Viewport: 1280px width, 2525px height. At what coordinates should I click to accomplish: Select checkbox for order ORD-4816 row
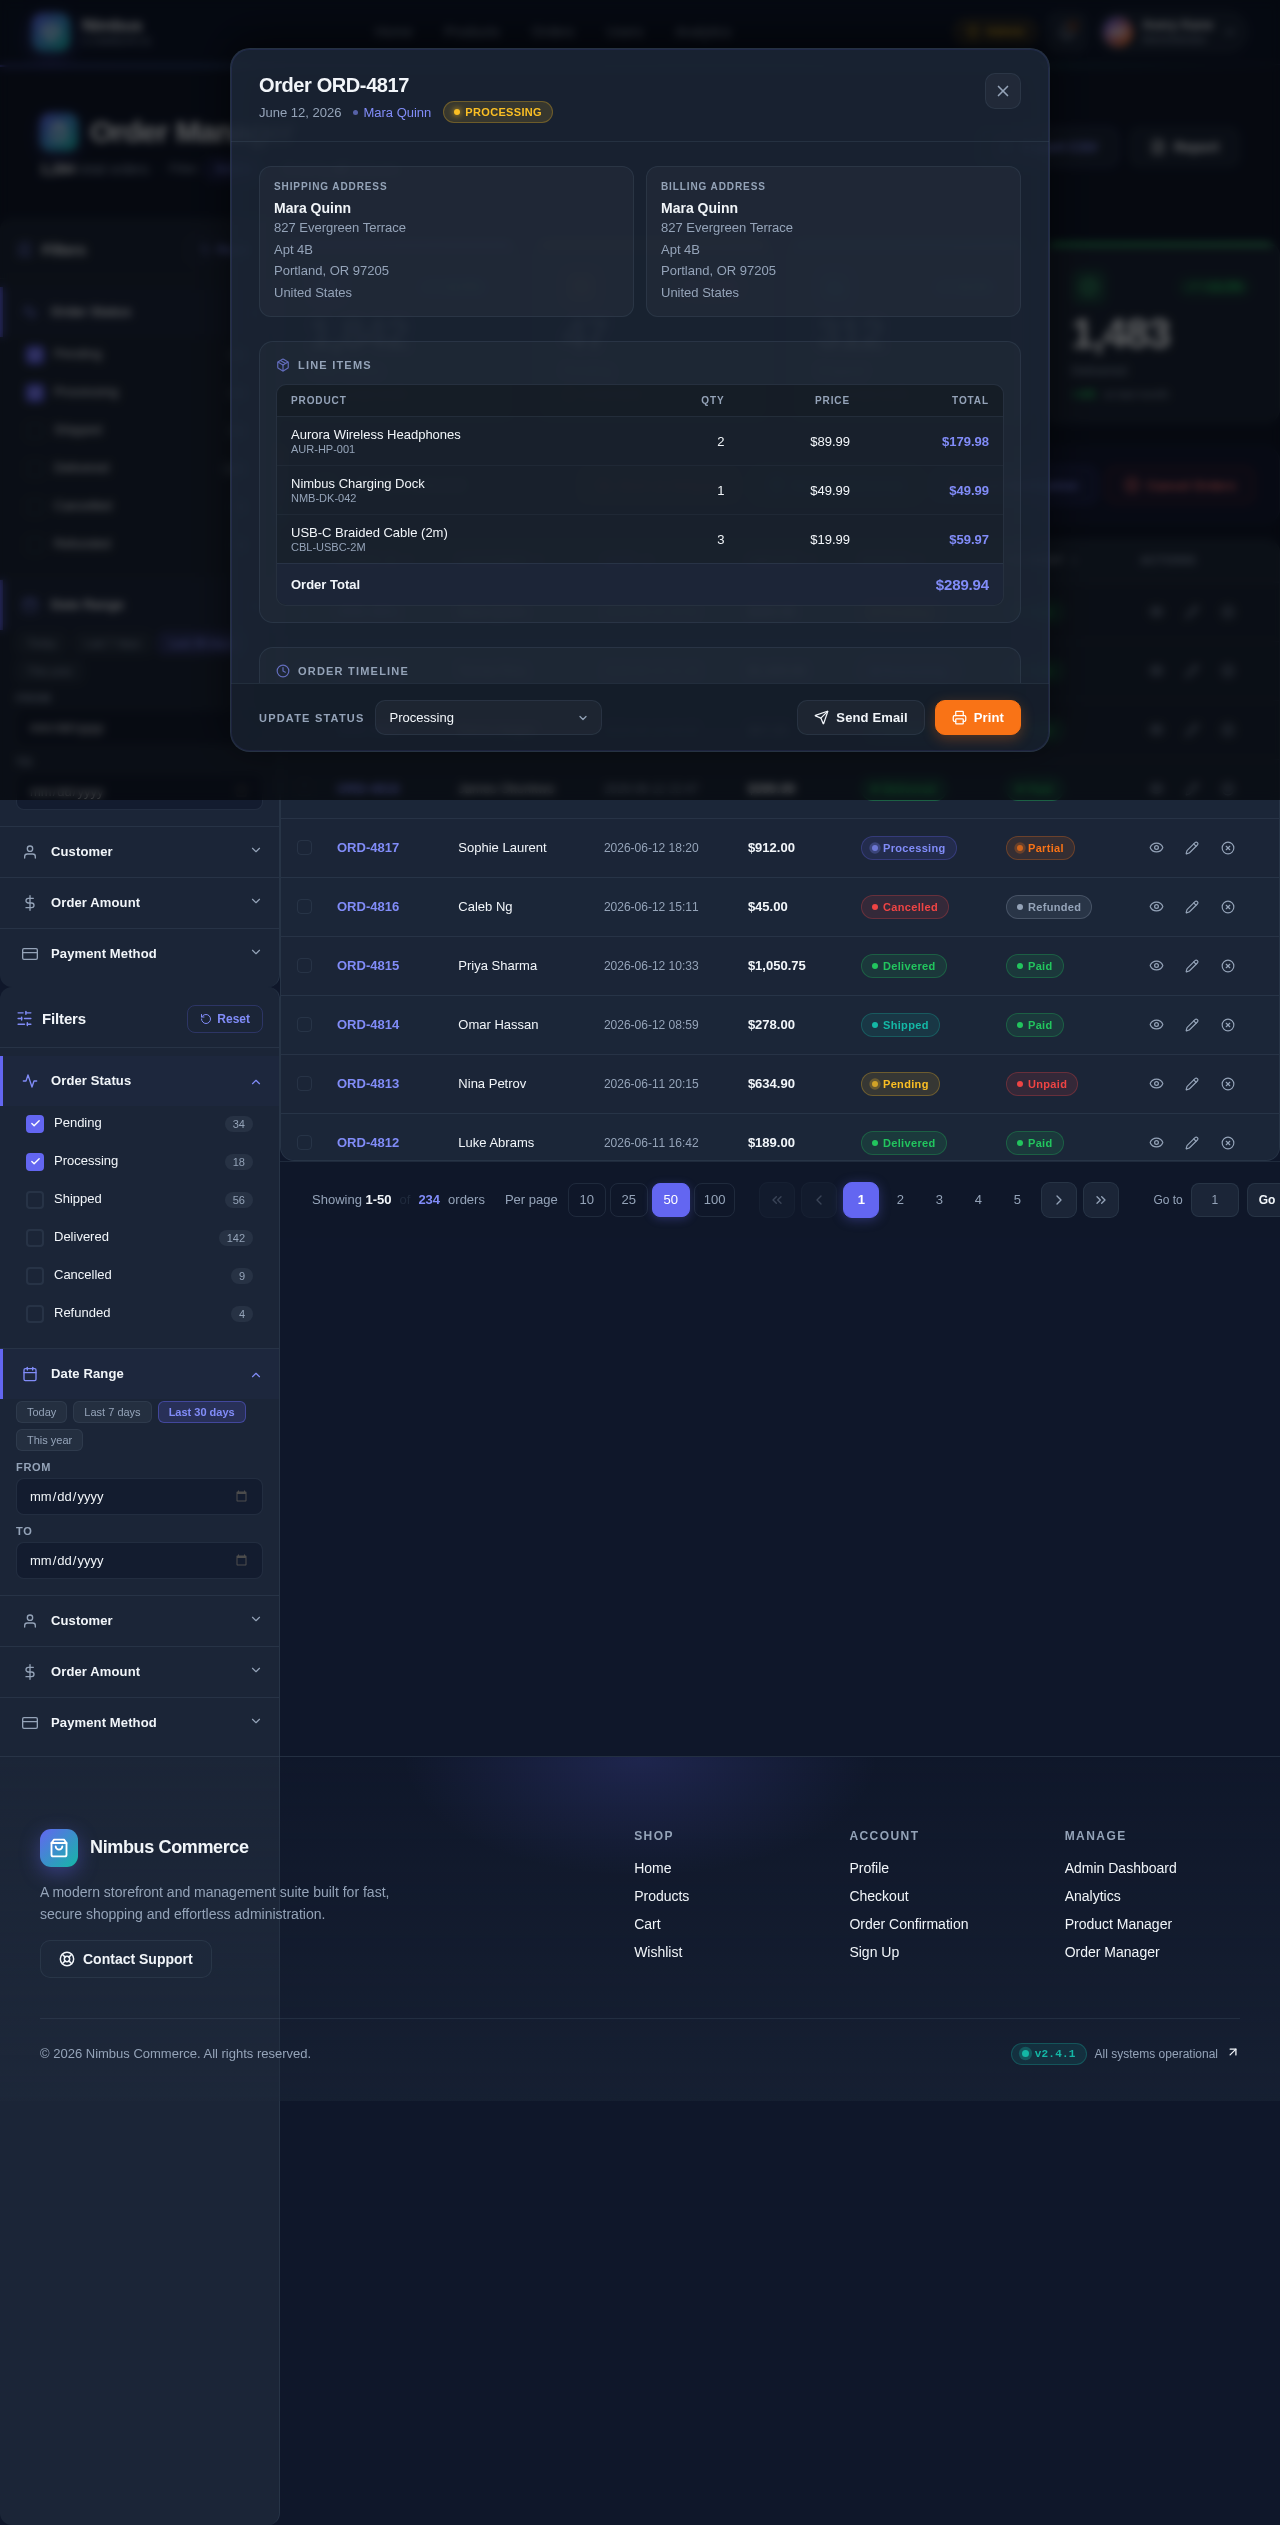point(305,907)
